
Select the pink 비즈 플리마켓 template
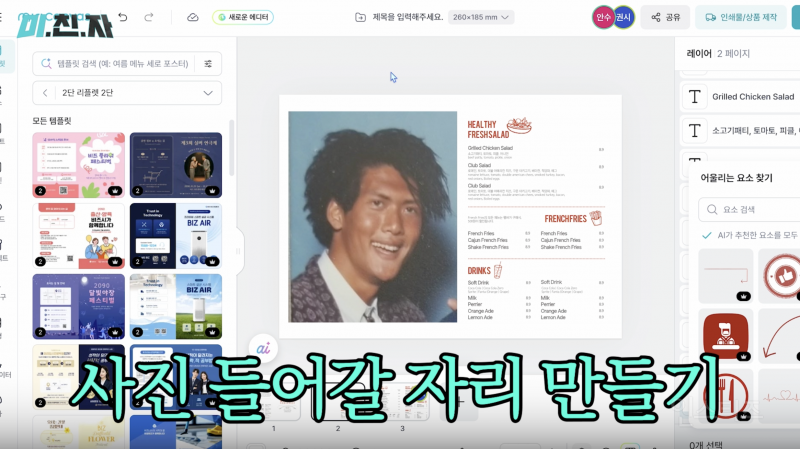point(79,165)
